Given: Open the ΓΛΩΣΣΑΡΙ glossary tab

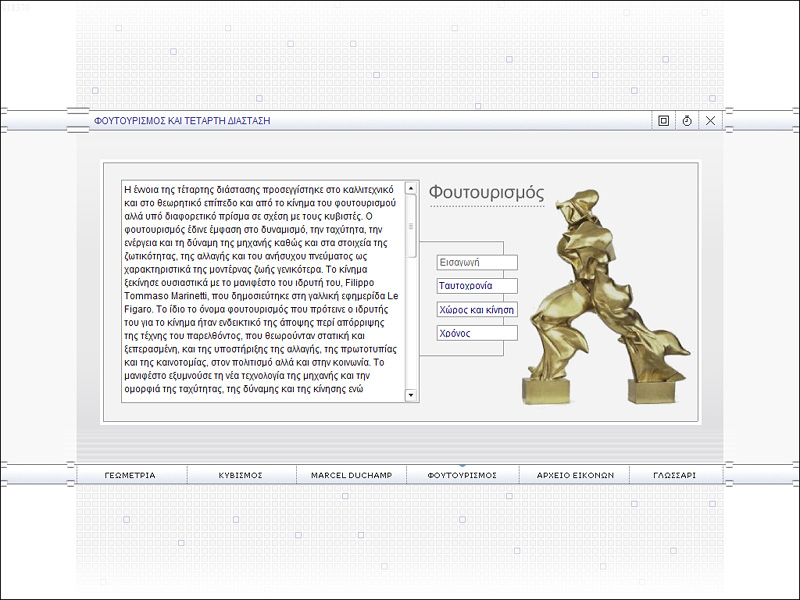Looking at the screenshot, I should pos(674,475).
